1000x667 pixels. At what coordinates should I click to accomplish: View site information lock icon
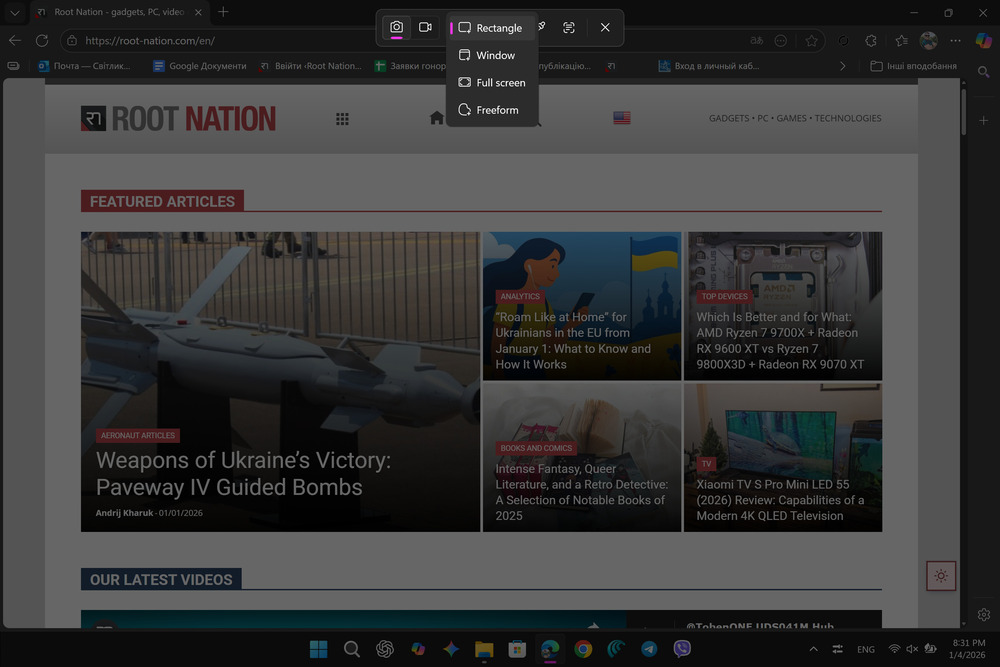coord(72,40)
